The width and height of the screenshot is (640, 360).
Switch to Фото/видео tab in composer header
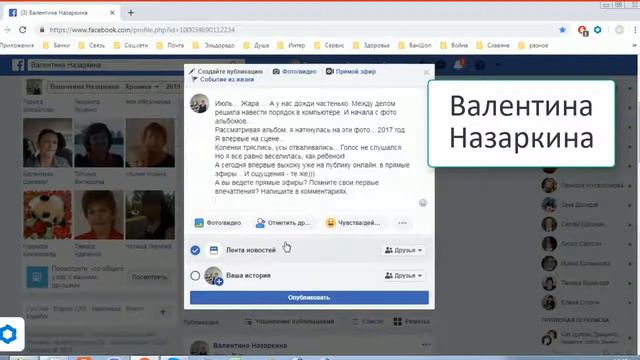295,71
